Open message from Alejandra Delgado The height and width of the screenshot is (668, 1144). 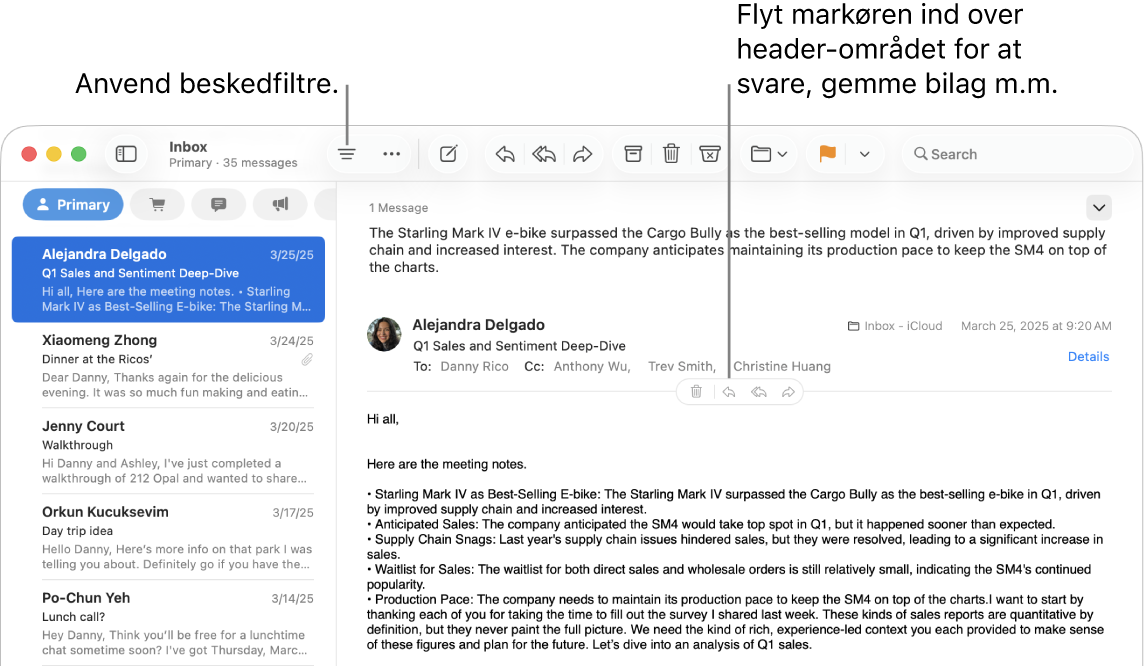pyautogui.click(x=169, y=279)
